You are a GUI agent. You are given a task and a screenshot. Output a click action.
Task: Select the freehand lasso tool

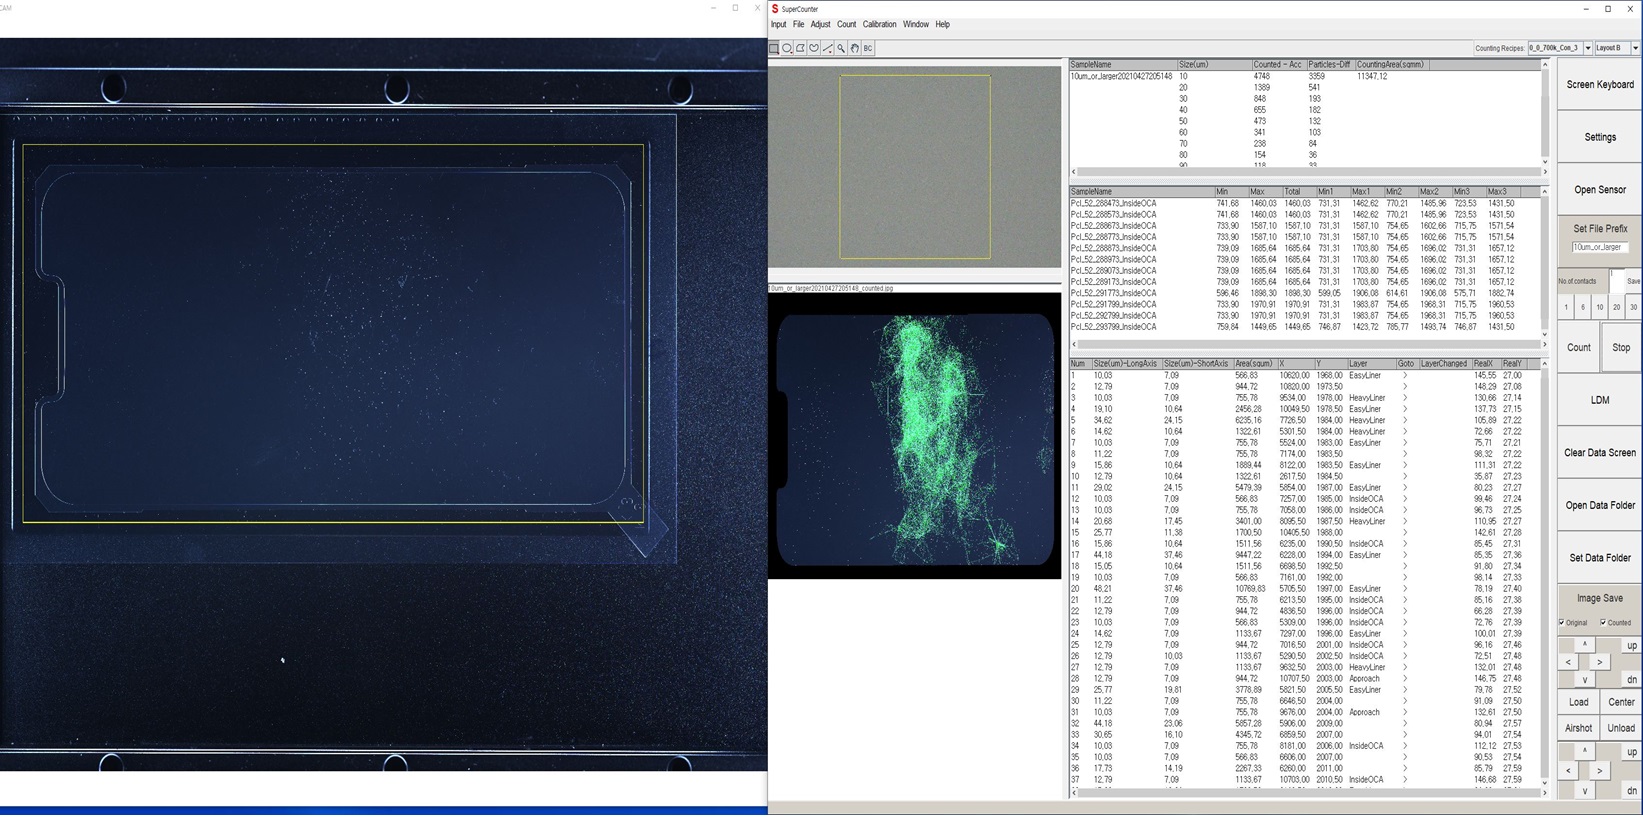coord(814,48)
